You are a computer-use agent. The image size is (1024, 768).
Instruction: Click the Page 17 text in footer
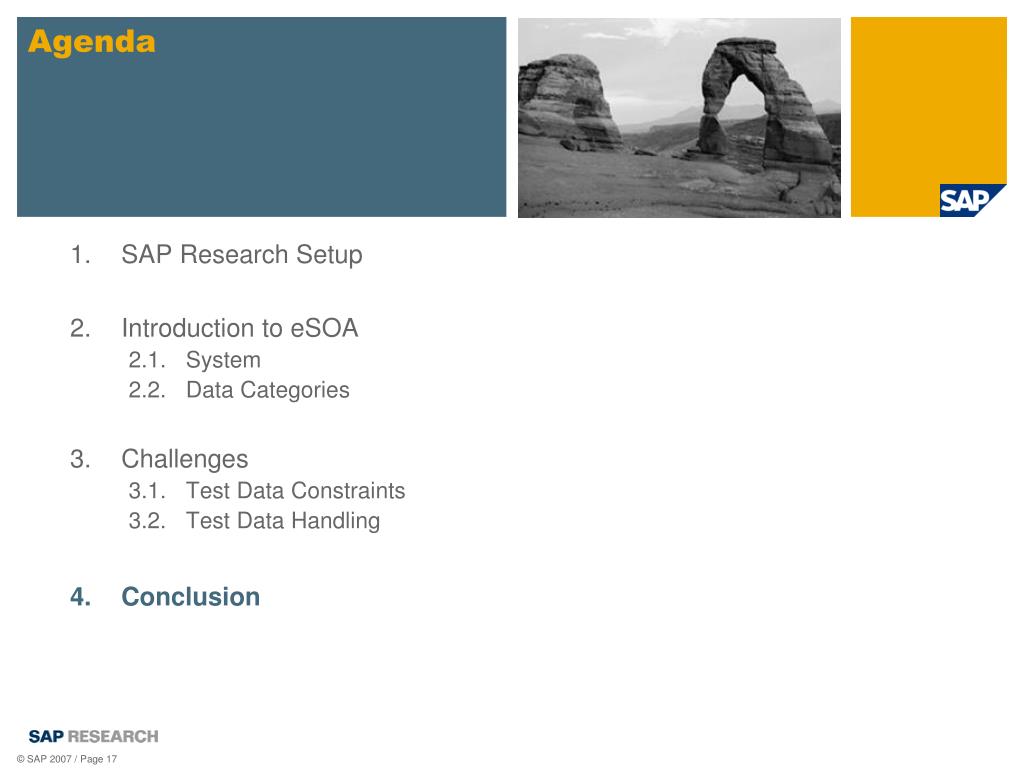pyautogui.click(x=99, y=759)
